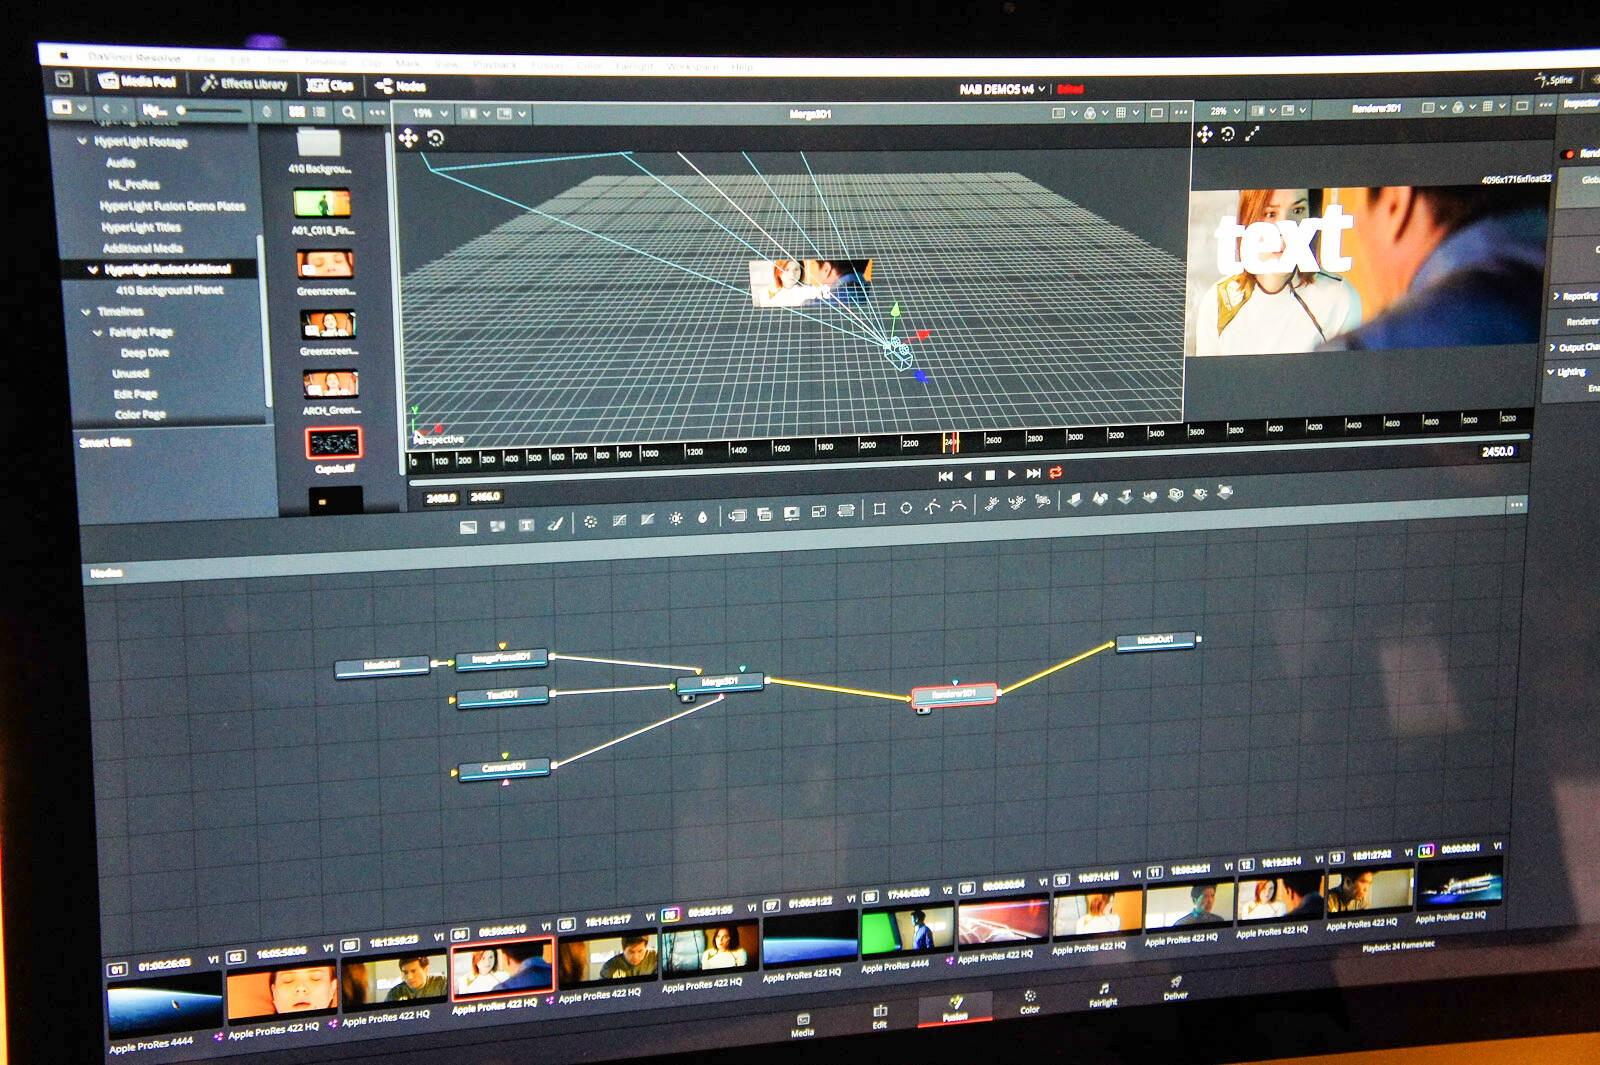Click the scale control in the Renderer3D1 viewer
Screen dimensions: 1600x1065
[1253, 134]
